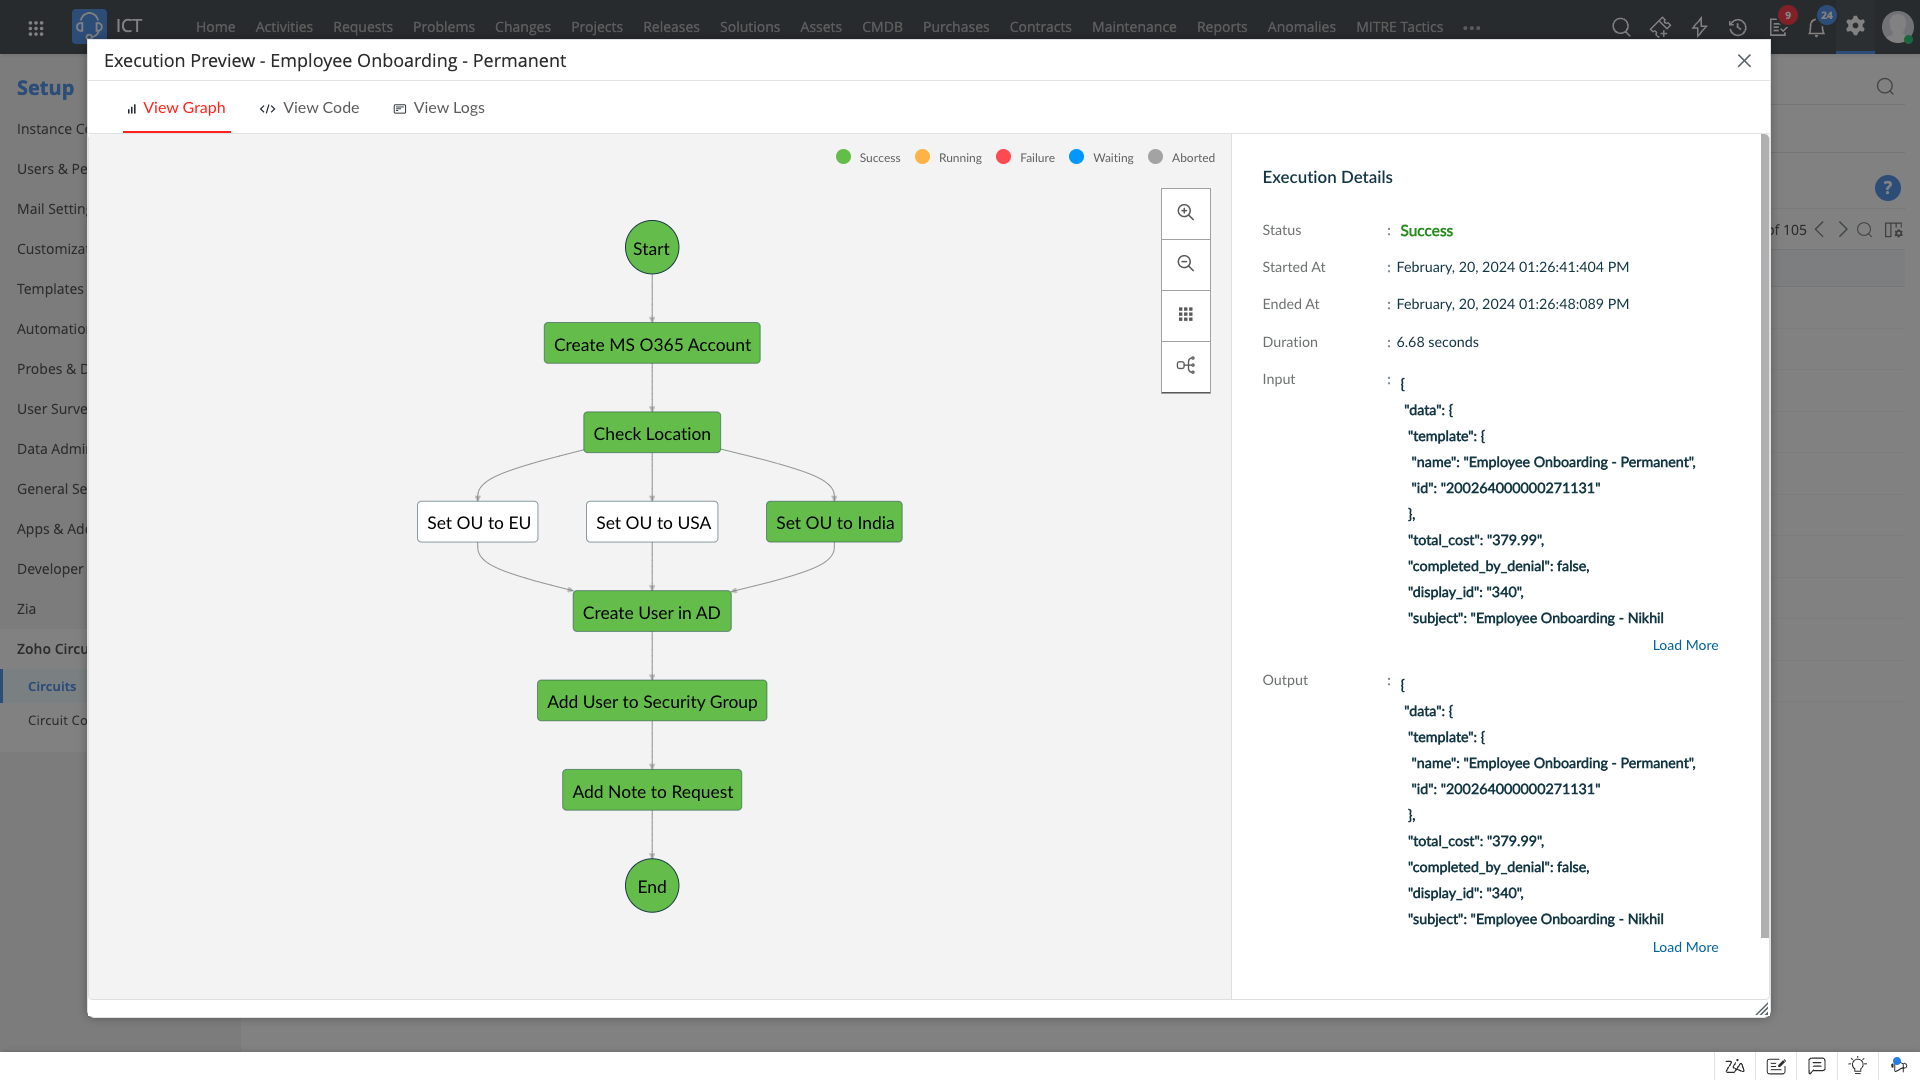Select the node layout icon below zoom controls

pos(1186,366)
